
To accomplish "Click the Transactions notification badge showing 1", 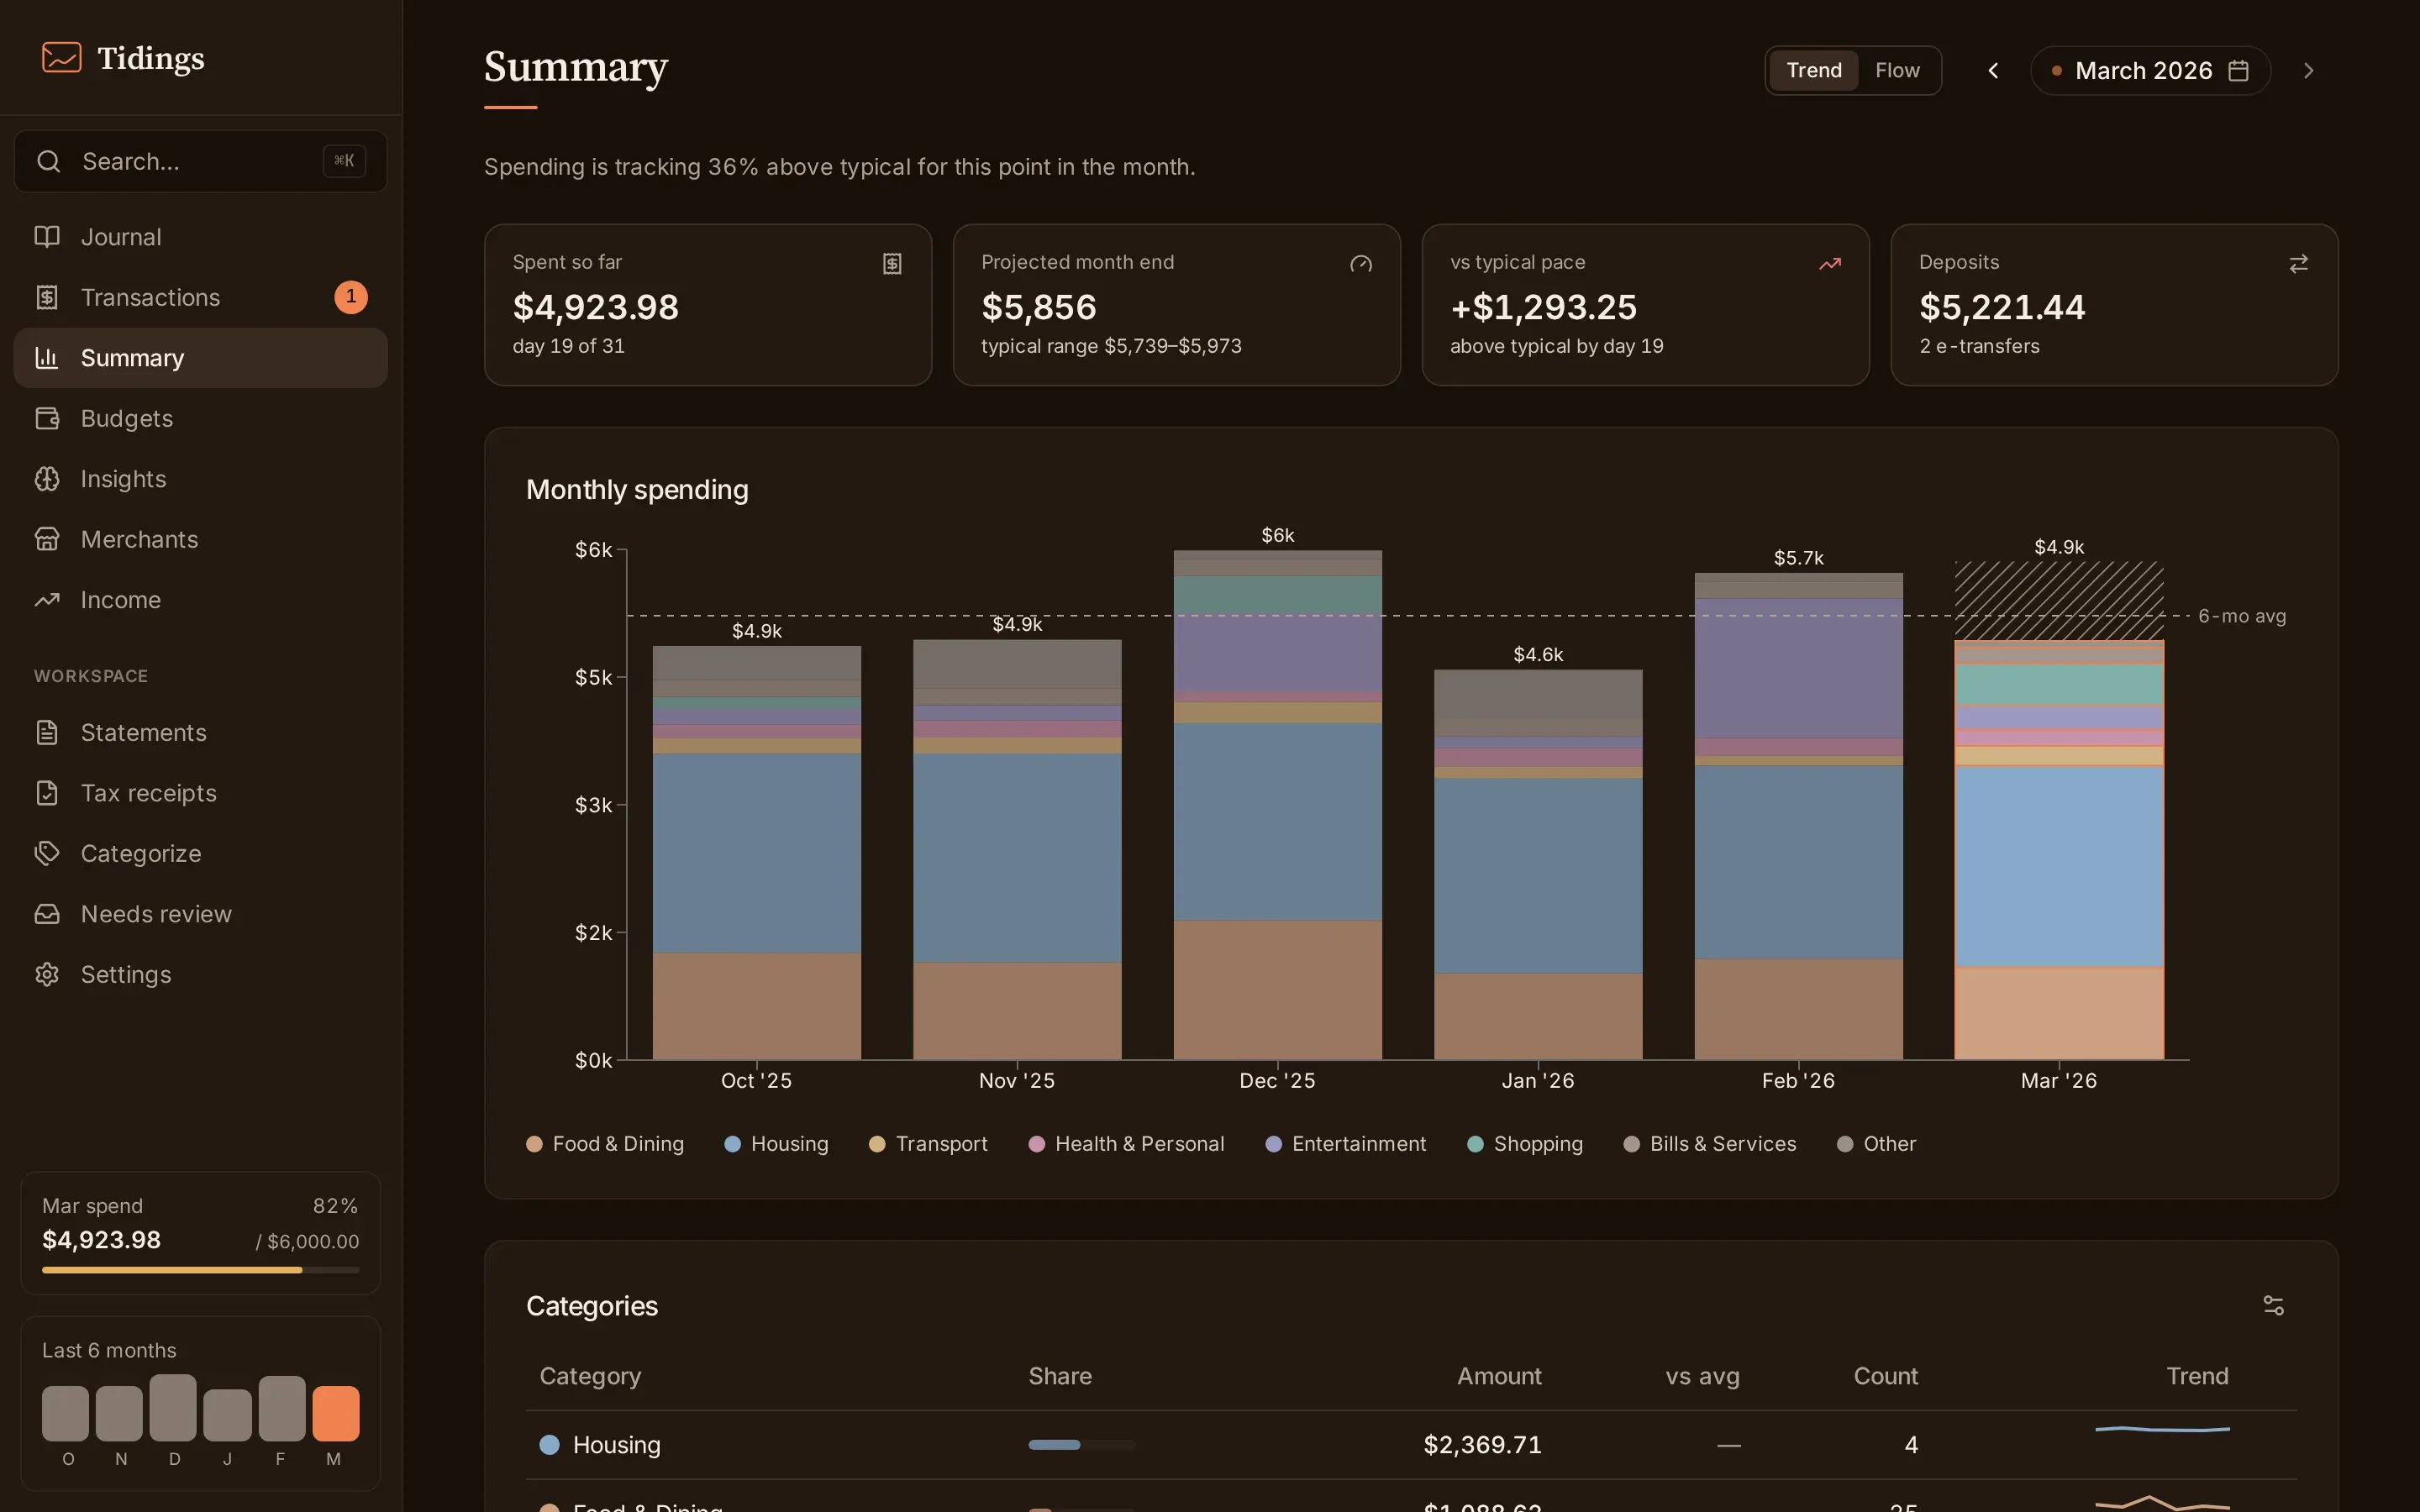I will point(351,297).
